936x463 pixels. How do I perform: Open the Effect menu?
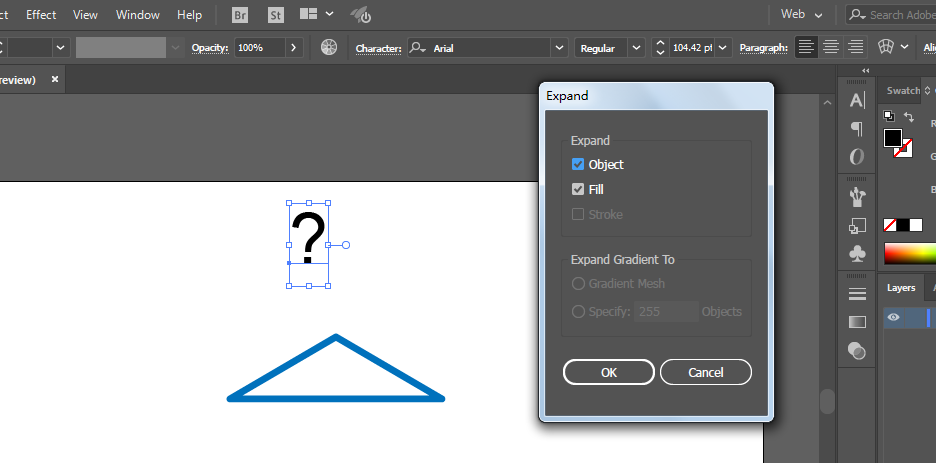pos(41,15)
